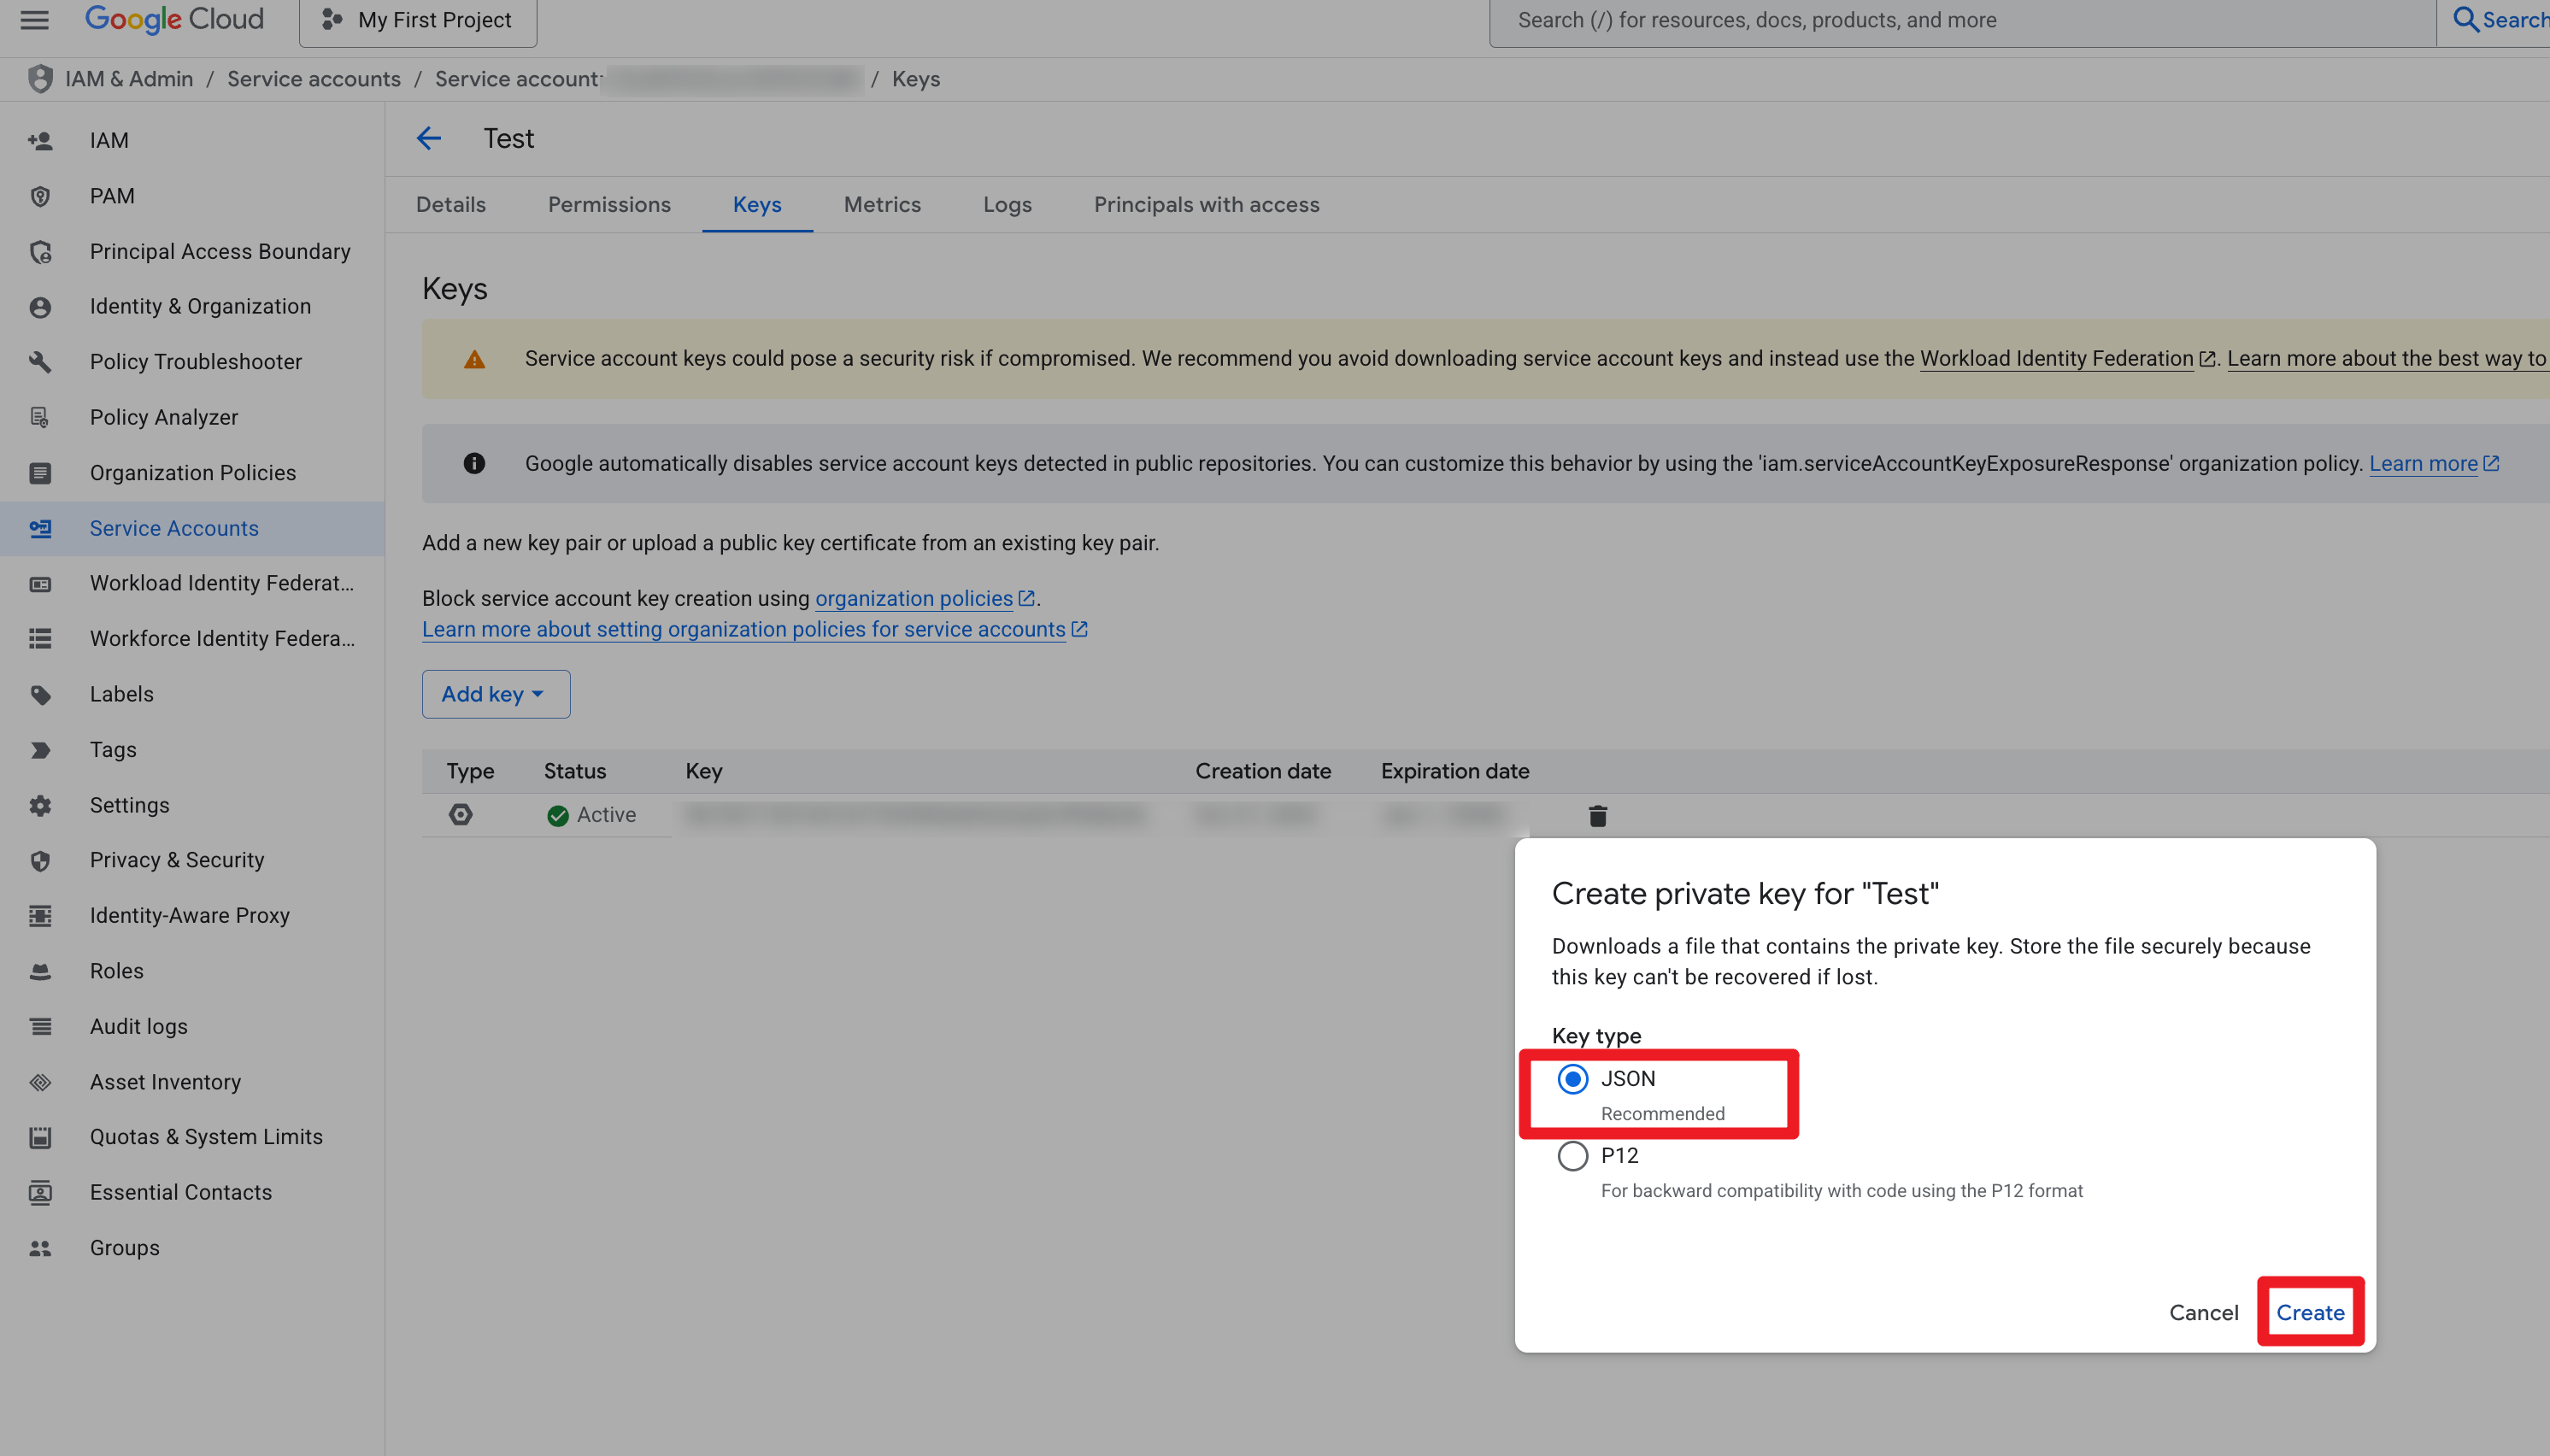This screenshot has width=2550, height=1456.
Task: Click the Policy Troubleshooter wrench icon
Action: tap(40, 362)
